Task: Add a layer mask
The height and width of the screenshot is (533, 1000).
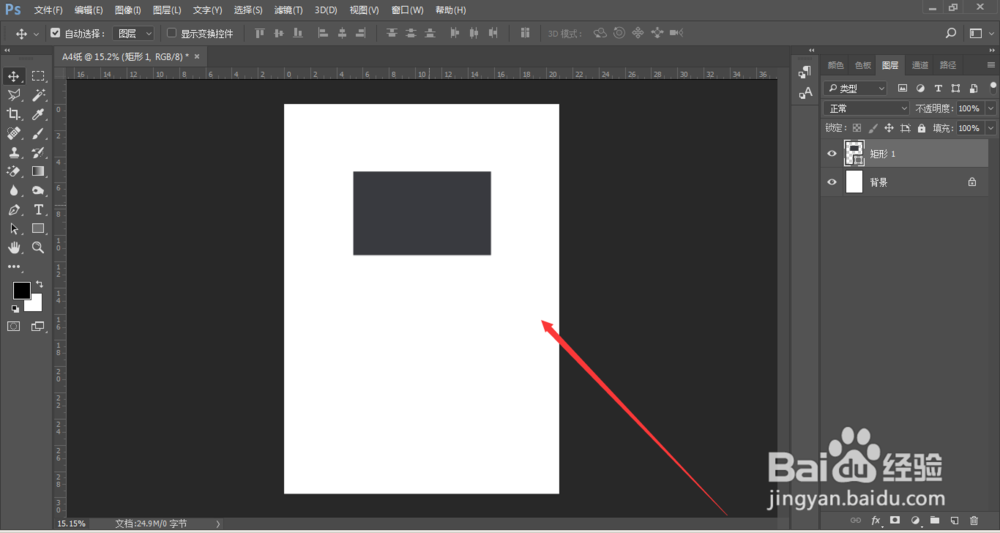Action: (895, 520)
